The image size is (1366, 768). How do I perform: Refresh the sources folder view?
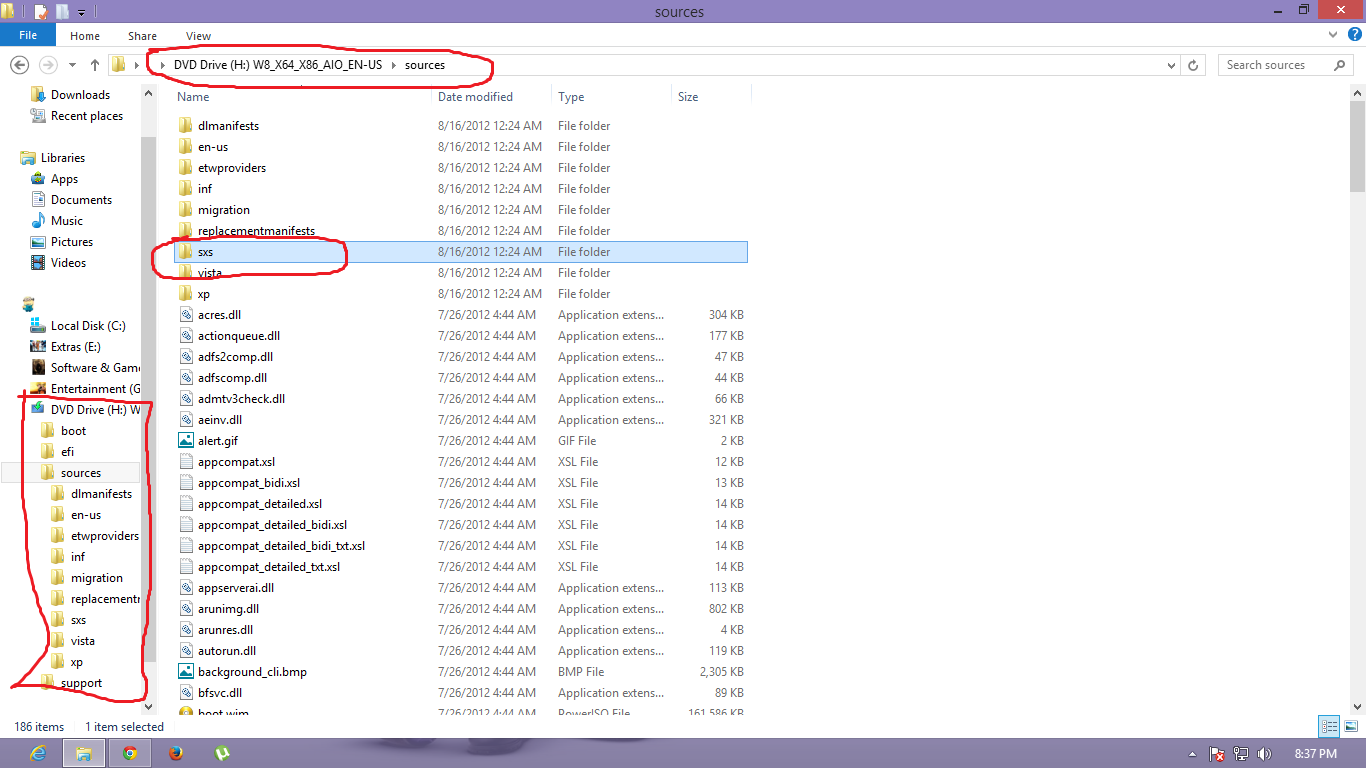tap(1192, 65)
